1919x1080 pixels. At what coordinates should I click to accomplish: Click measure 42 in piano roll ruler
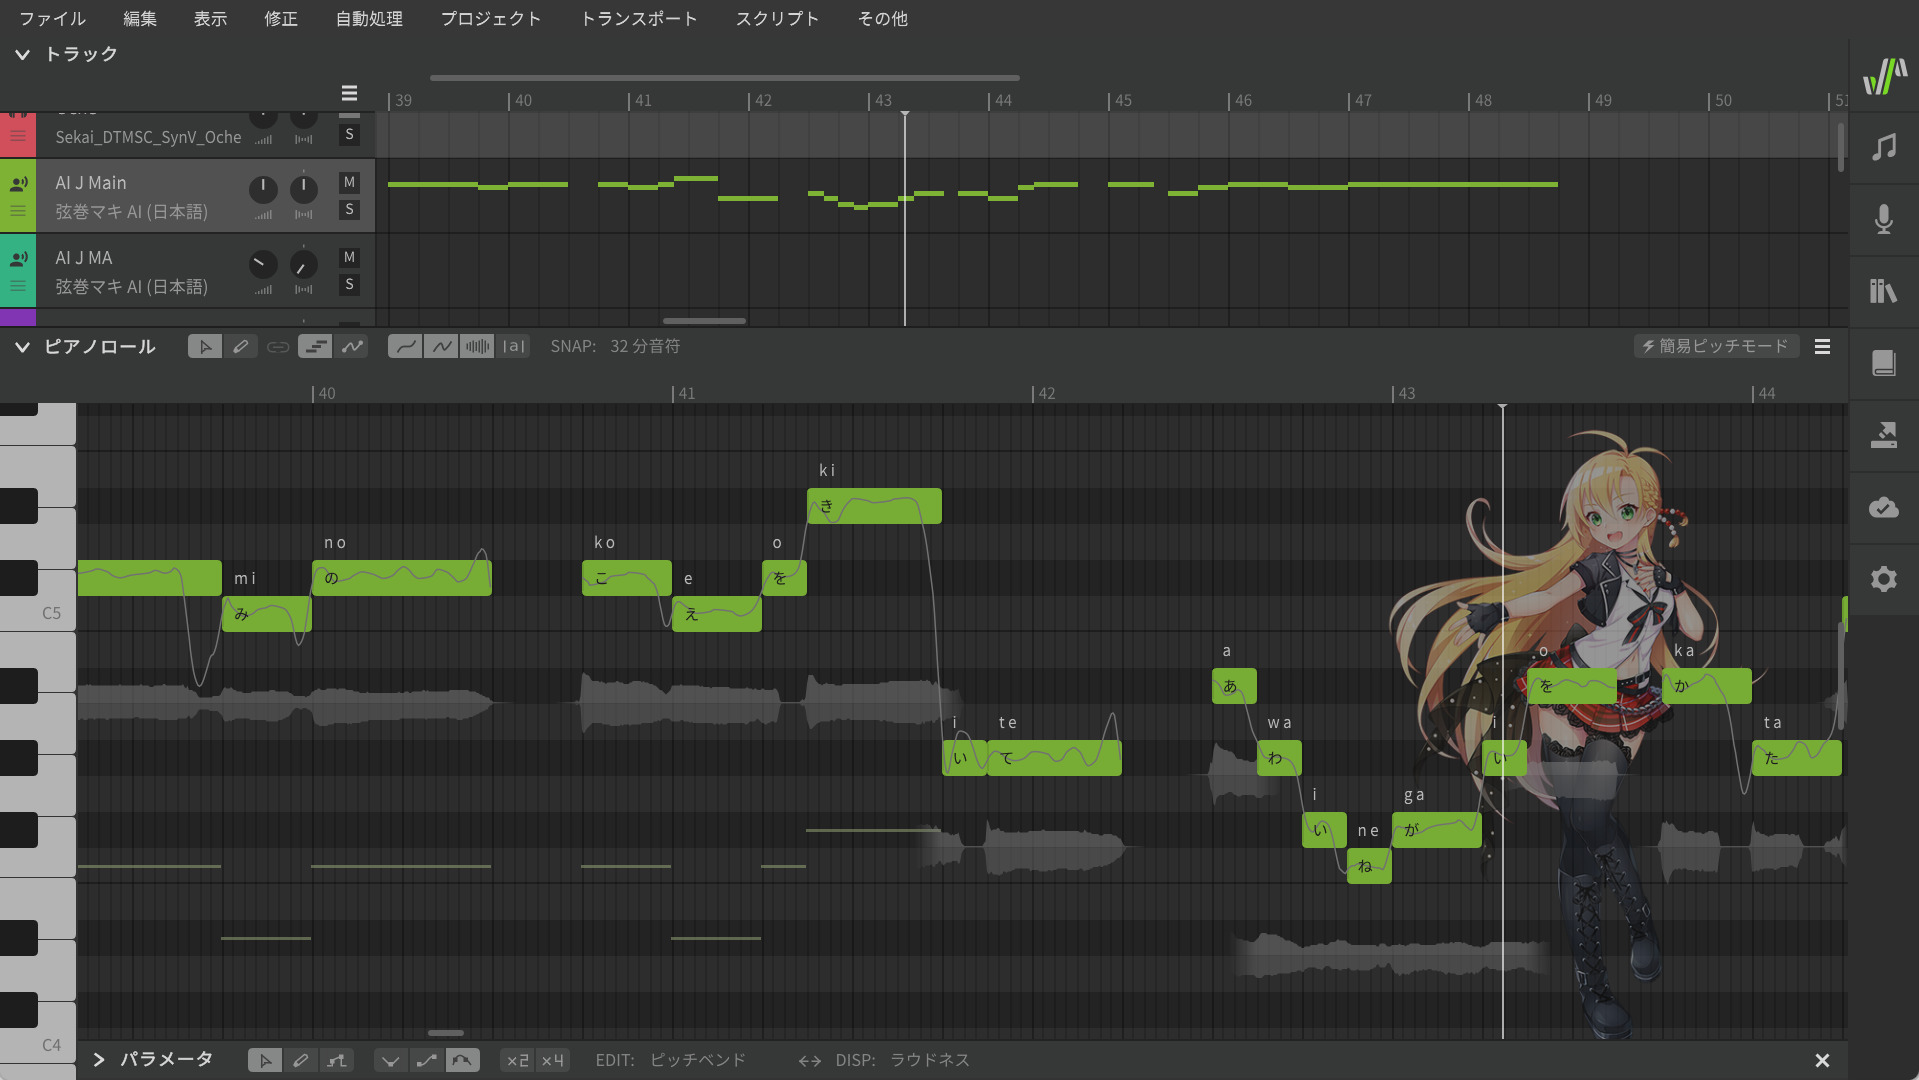point(1045,394)
